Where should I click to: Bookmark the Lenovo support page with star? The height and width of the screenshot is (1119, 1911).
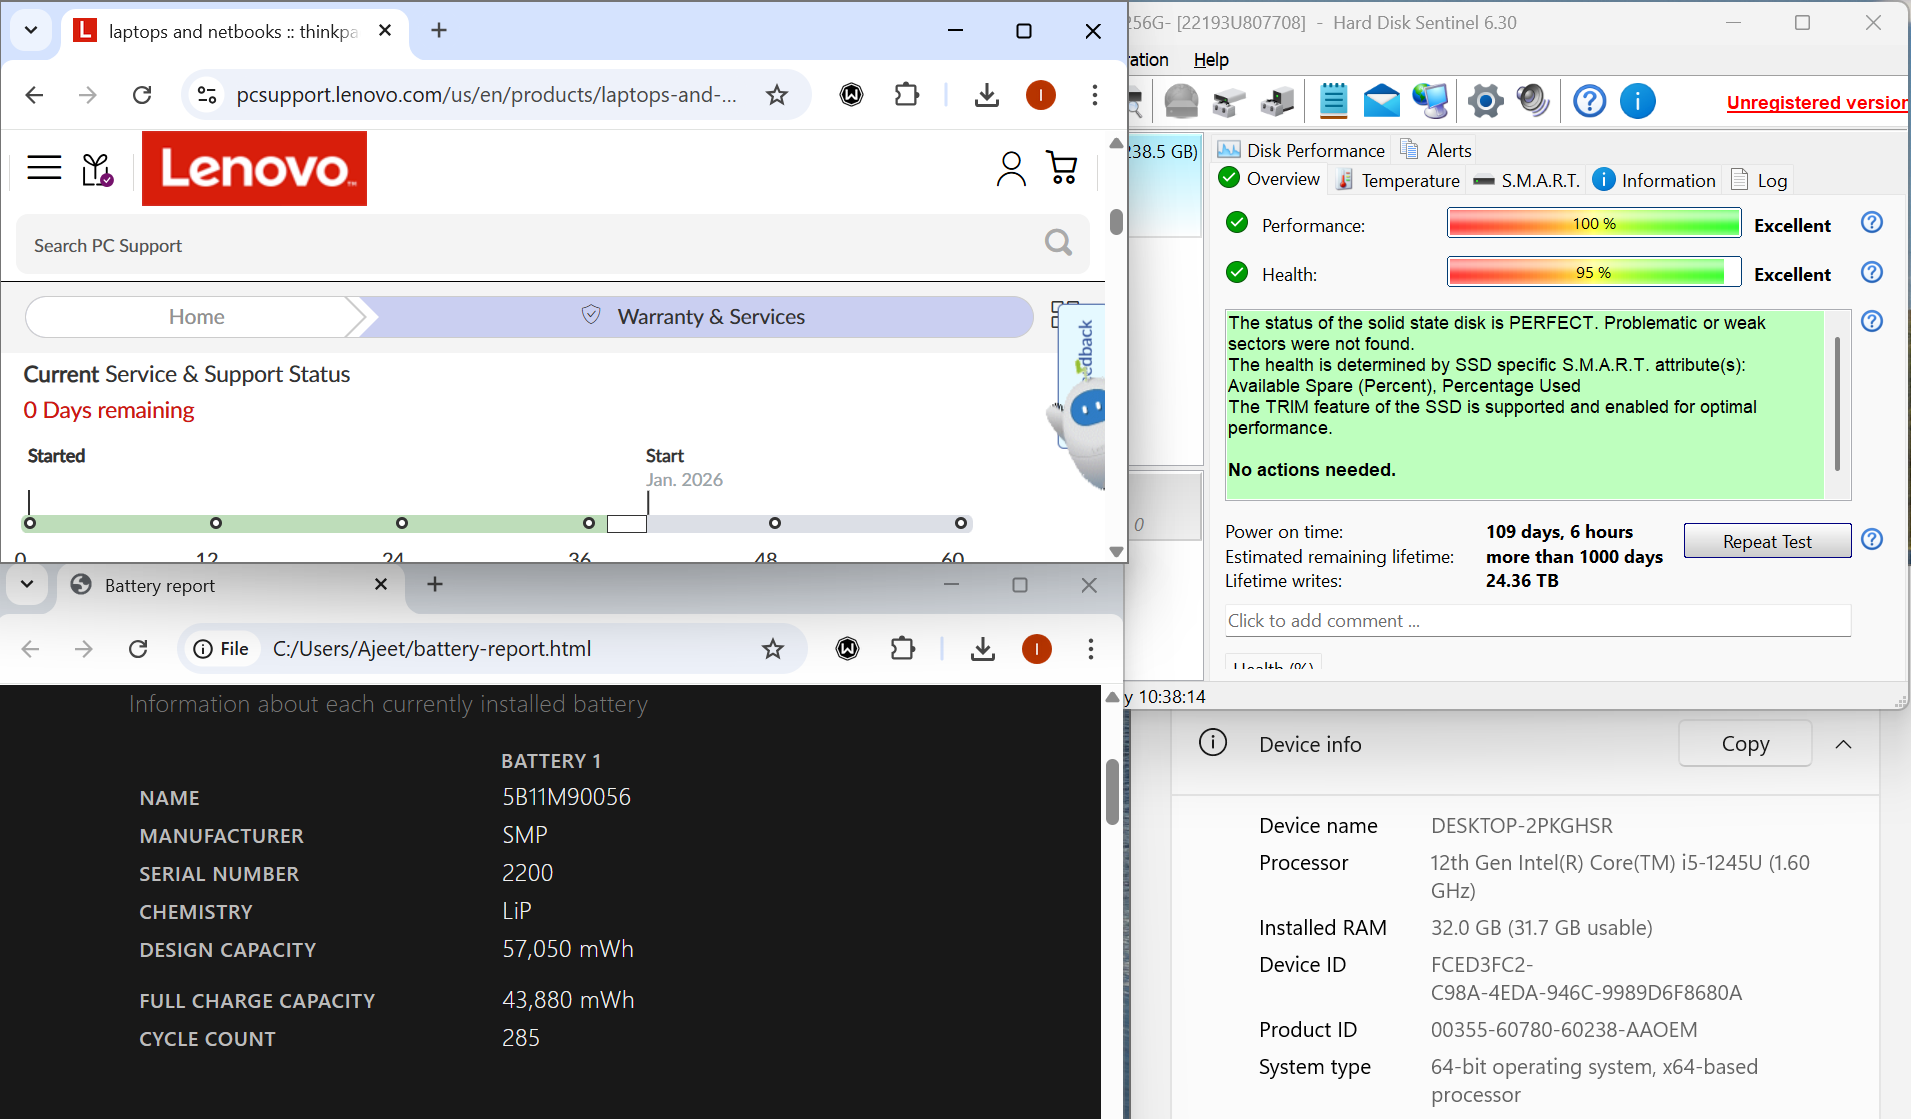pos(777,95)
